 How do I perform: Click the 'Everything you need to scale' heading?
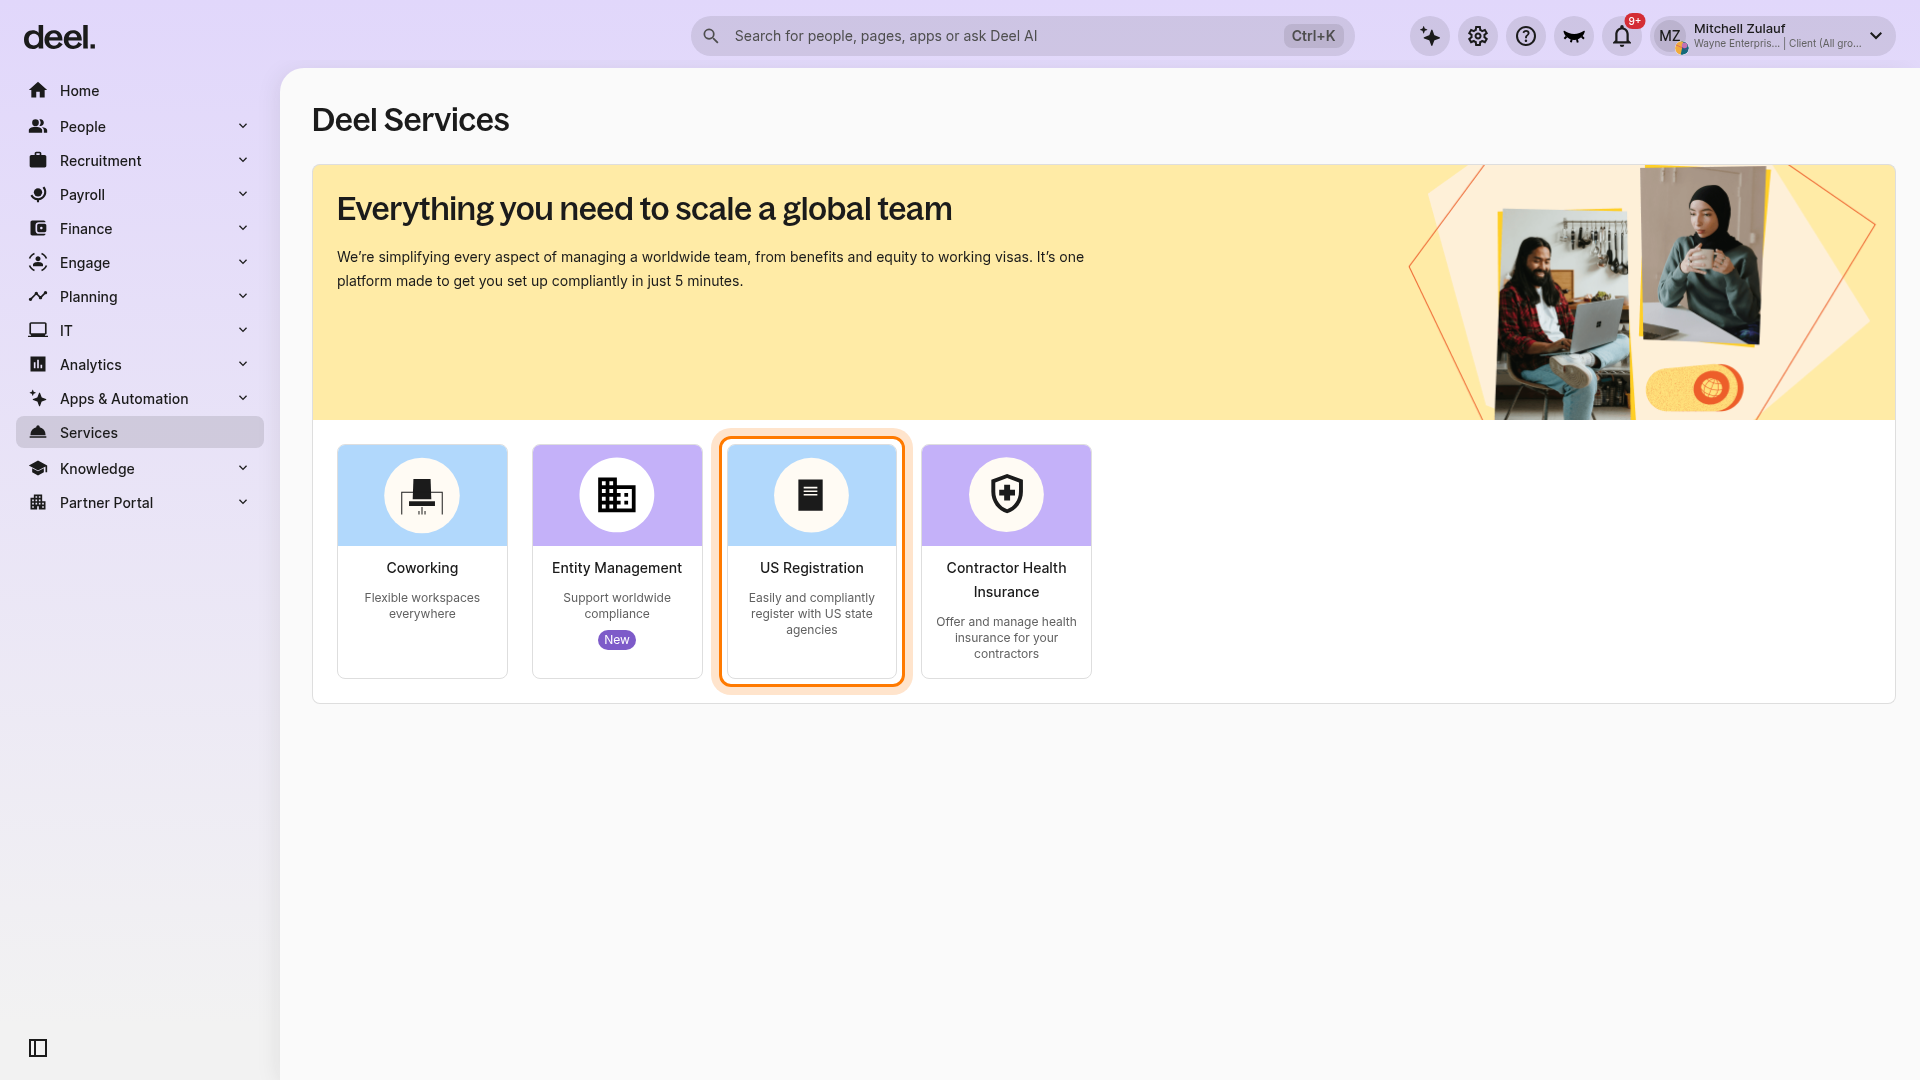644,209
